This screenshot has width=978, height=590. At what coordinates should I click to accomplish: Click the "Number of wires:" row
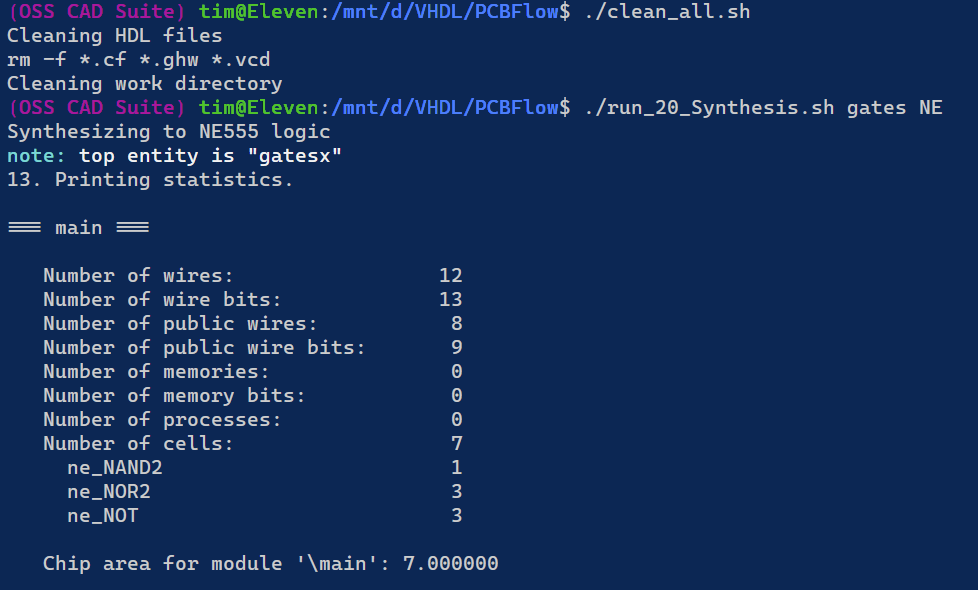(138, 276)
